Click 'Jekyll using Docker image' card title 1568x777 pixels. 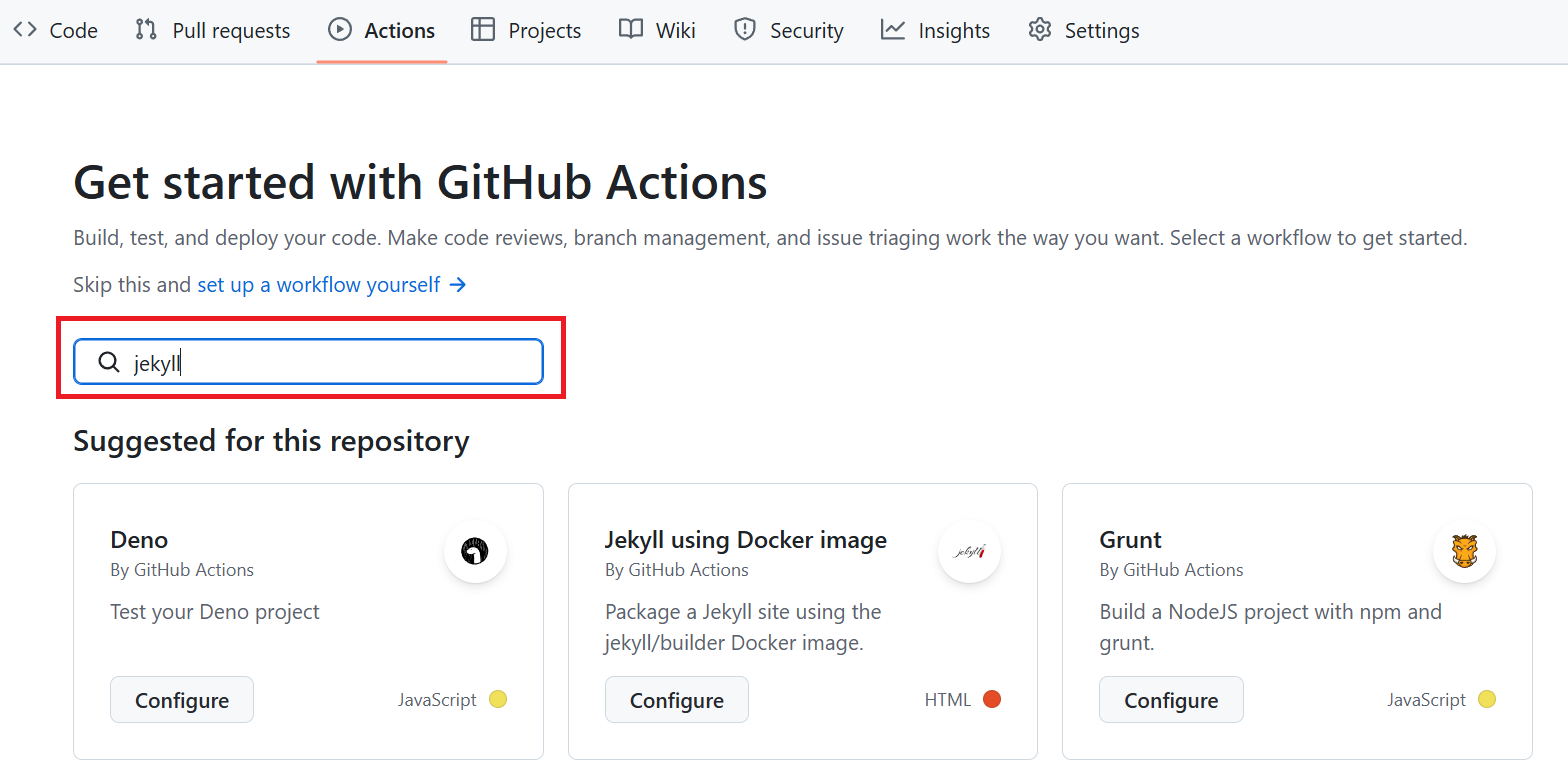746,540
